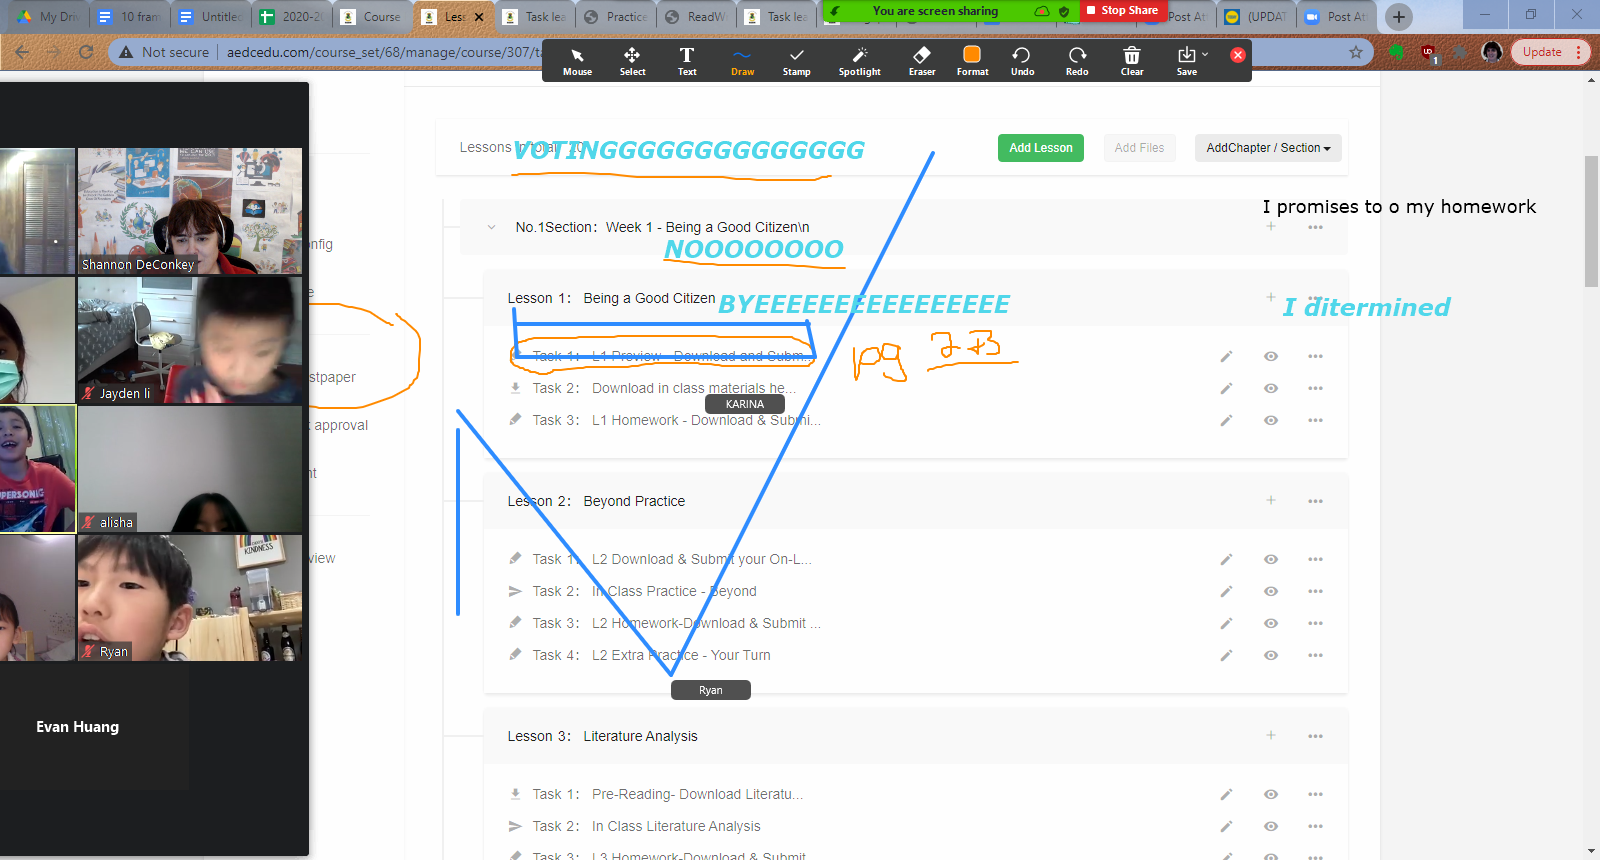Image resolution: width=1600 pixels, height=860 pixels.
Task: Open the Format color options
Action: pos(972,61)
